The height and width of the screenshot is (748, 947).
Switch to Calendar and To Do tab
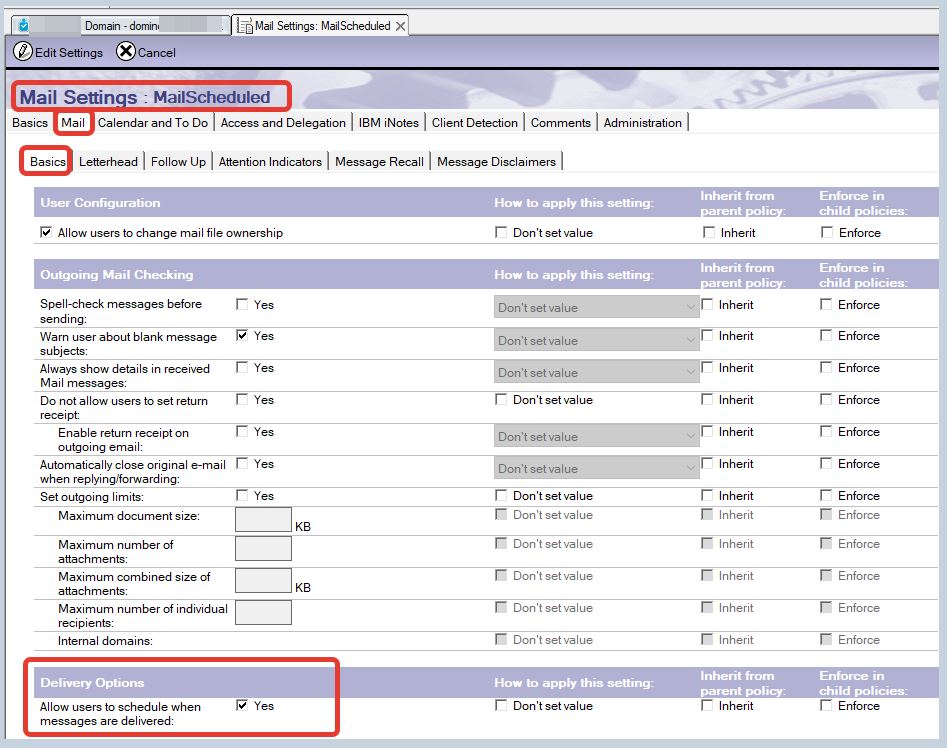pyautogui.click(x=153, y=123)
